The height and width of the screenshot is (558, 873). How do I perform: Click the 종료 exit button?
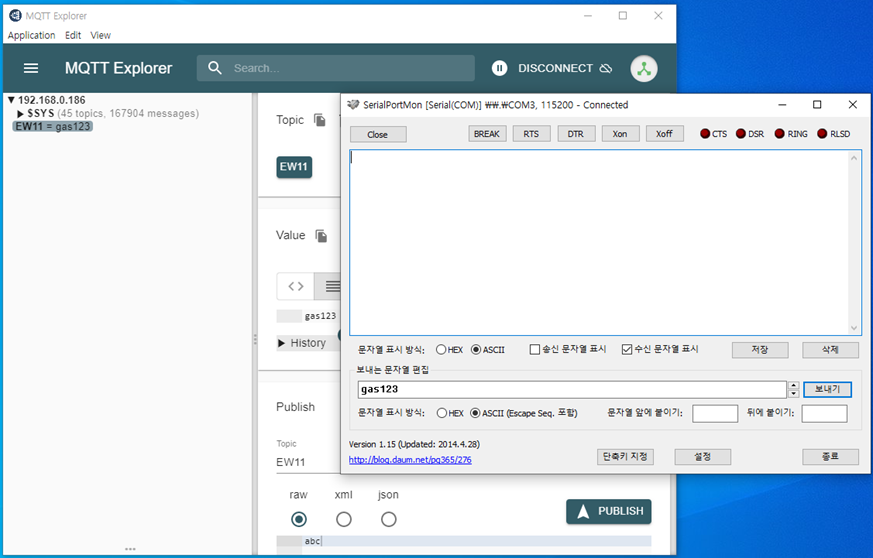pos(830,457)
